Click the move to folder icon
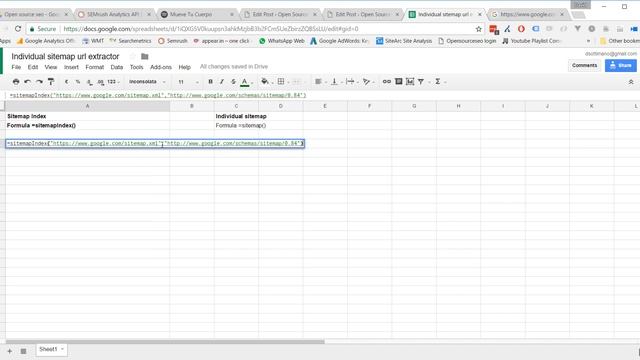The image size is (640, 360). click(x=144, y=56)
